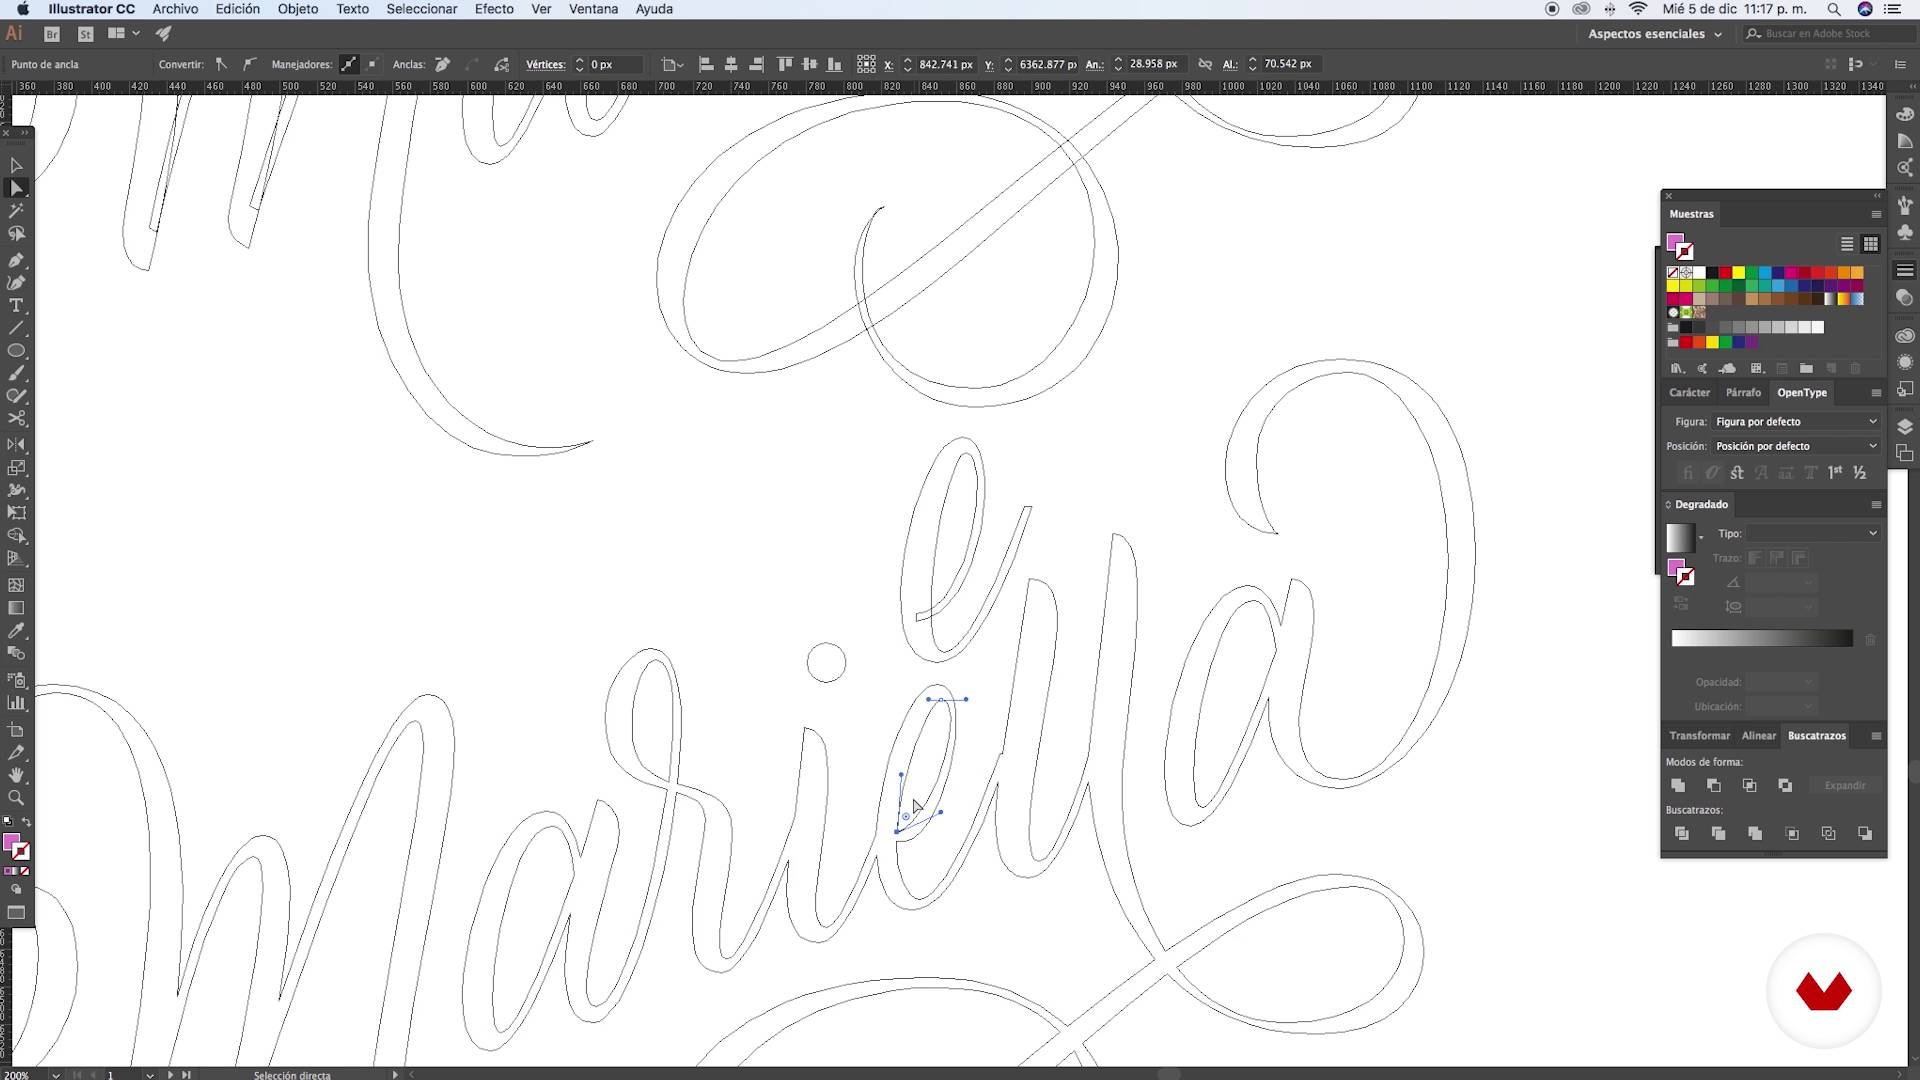This screenshot has width=1920, height=1080.
Task: Click vertical align top icon
Action: [x=784, y=64]
